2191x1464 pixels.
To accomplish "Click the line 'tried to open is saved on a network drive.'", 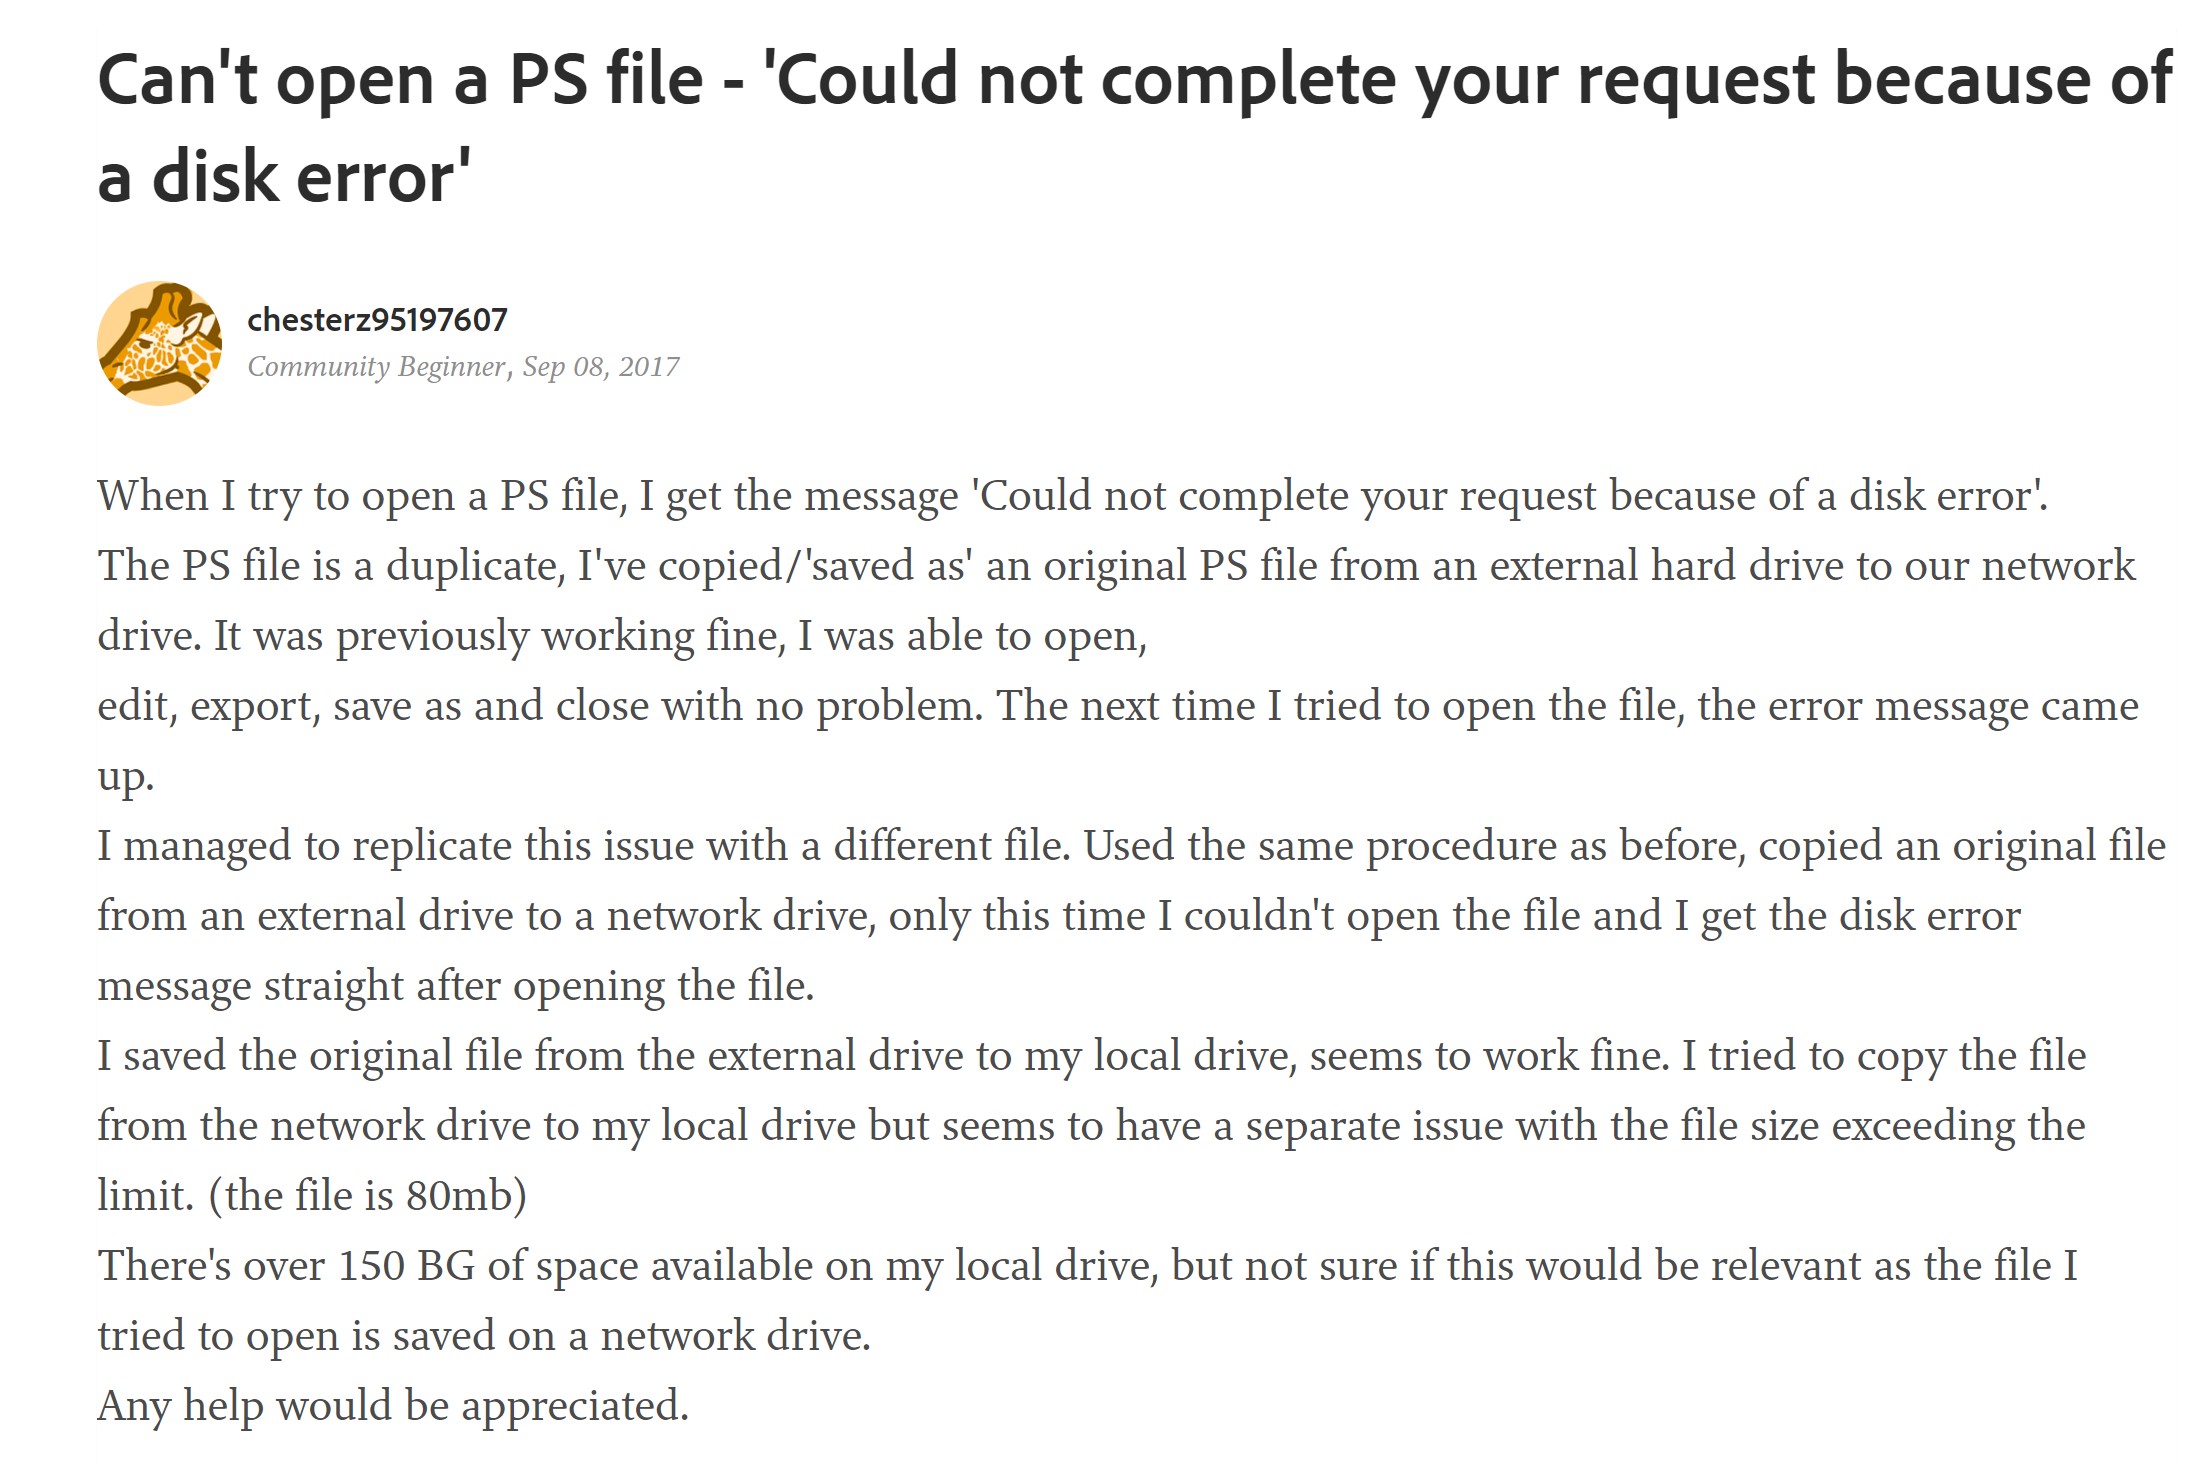I will [x=484, y=1336].
